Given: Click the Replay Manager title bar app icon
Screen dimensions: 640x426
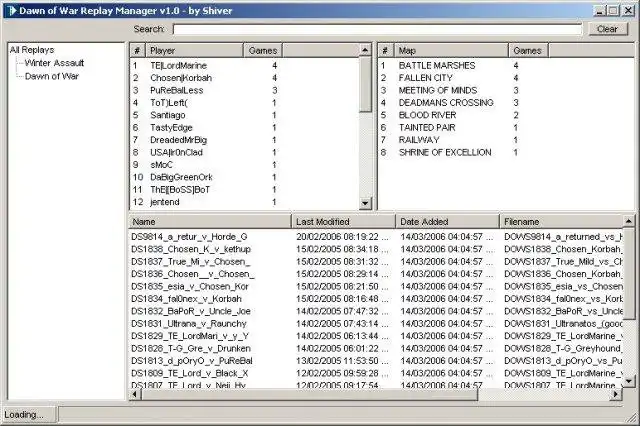Looking at the screenshot, I should tap(11, 10).
